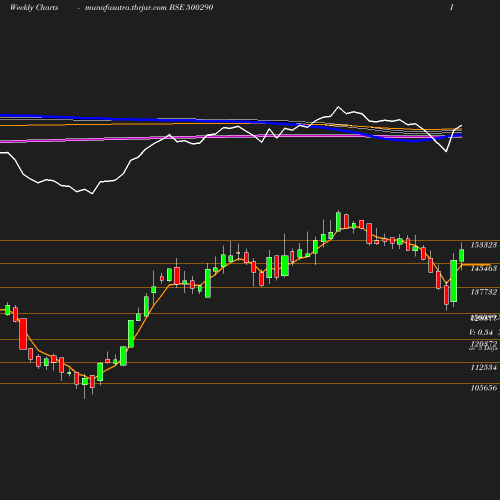Click the "V: 0.54" volume readout

pos(481,332)
